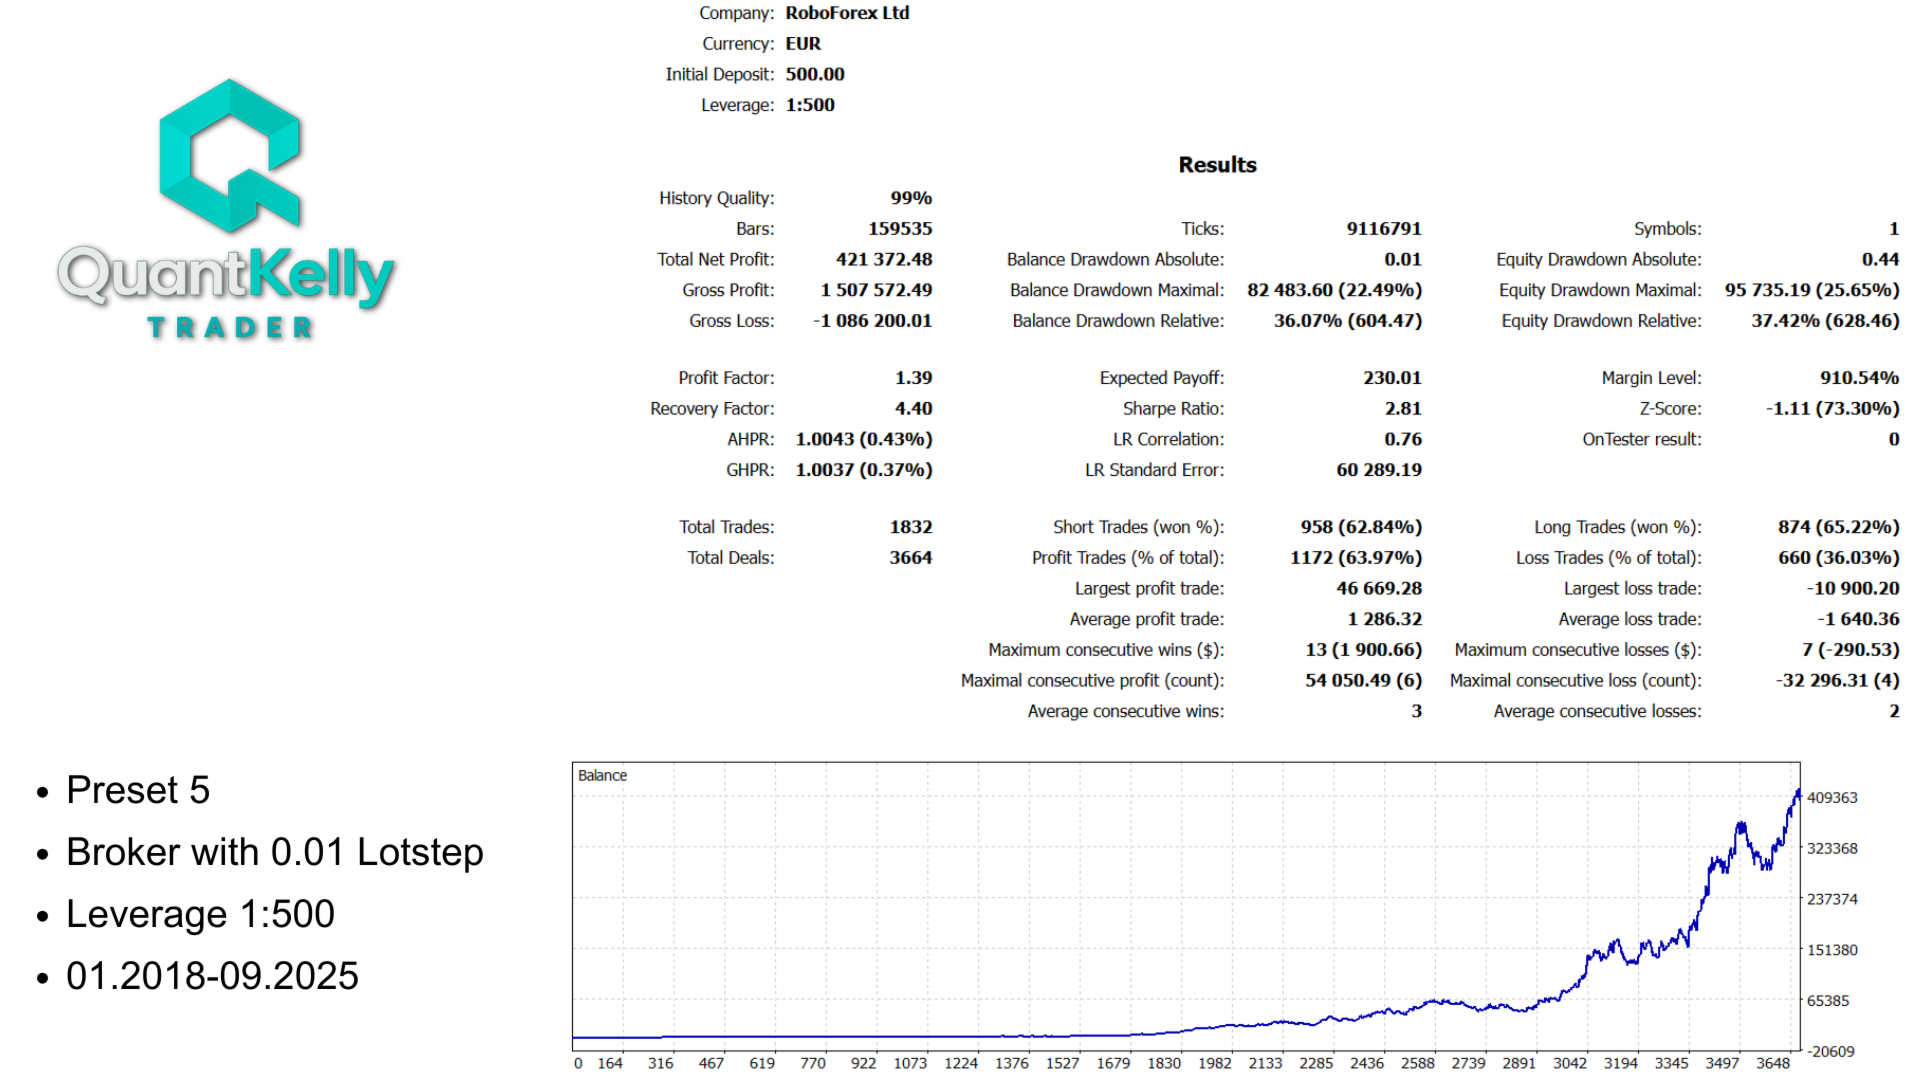Click y-axis label -20609
The height and width of the screenshot is (1080, 1920).
[1830, 1052]
